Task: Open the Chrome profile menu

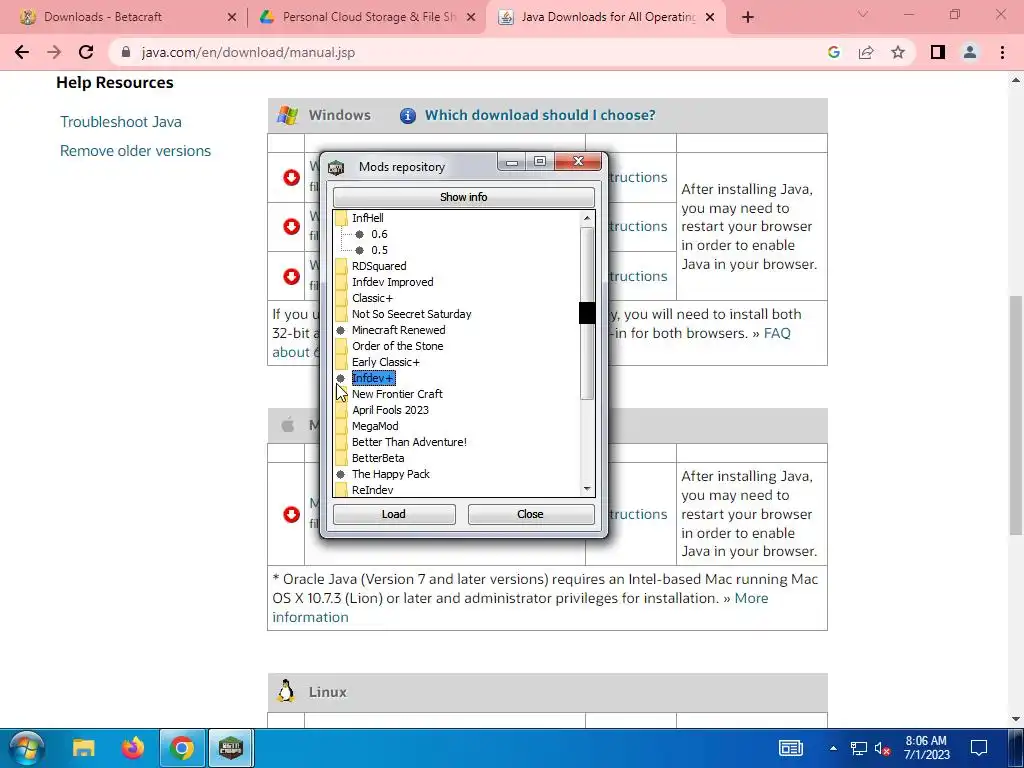Action: [x=970, y=52]
